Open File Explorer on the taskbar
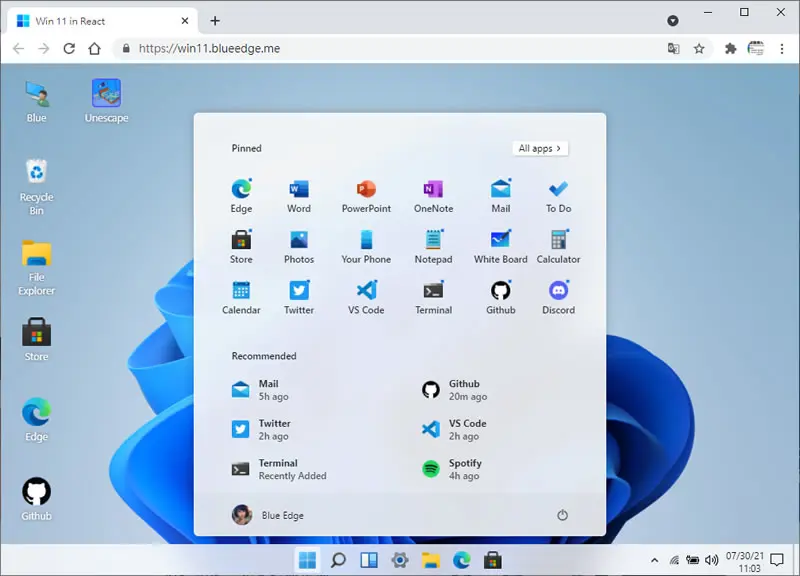The width and height of the screenshot is (800, 576). (431, 560)
